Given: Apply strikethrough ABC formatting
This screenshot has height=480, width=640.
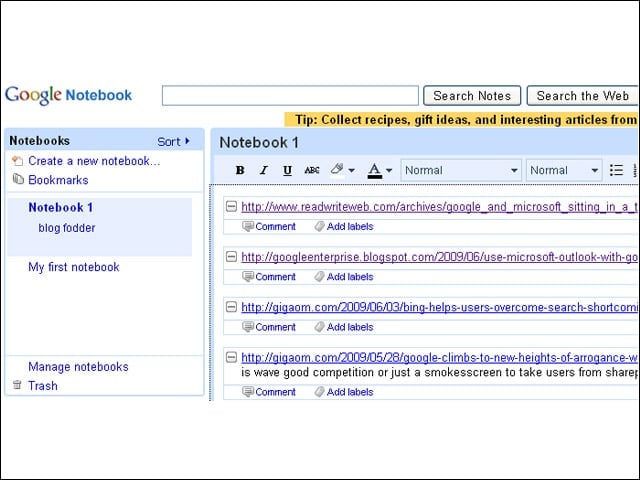Looking at the screenshot, I should tap(312, 170).
